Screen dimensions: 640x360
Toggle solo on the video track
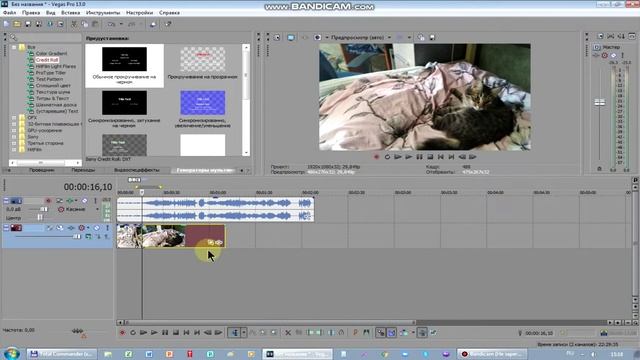pyautogui.click(x=107, y=228)
